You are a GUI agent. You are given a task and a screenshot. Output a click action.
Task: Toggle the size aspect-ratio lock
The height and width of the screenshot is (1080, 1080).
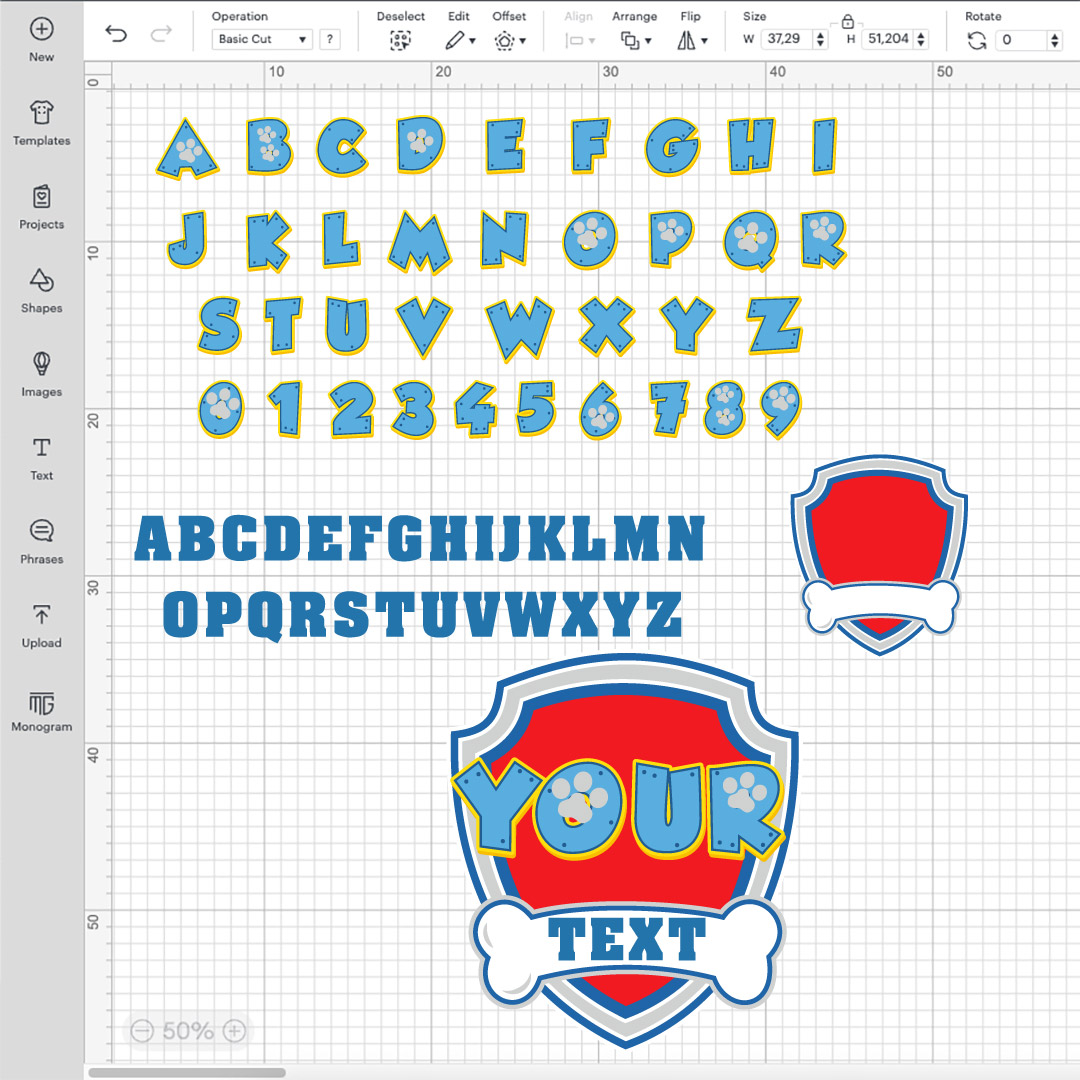pos(849,22)
